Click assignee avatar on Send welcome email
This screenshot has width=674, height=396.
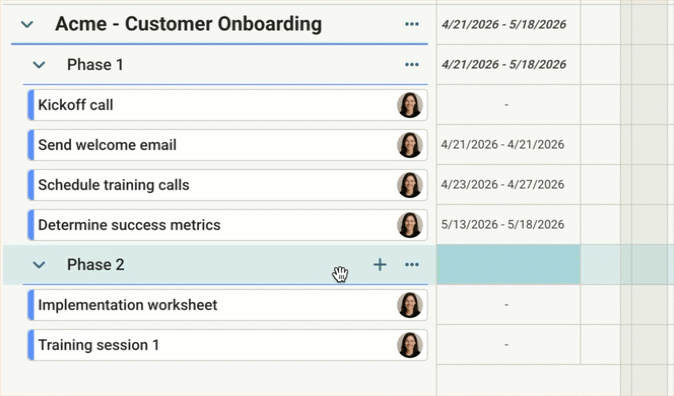point(410,145)
